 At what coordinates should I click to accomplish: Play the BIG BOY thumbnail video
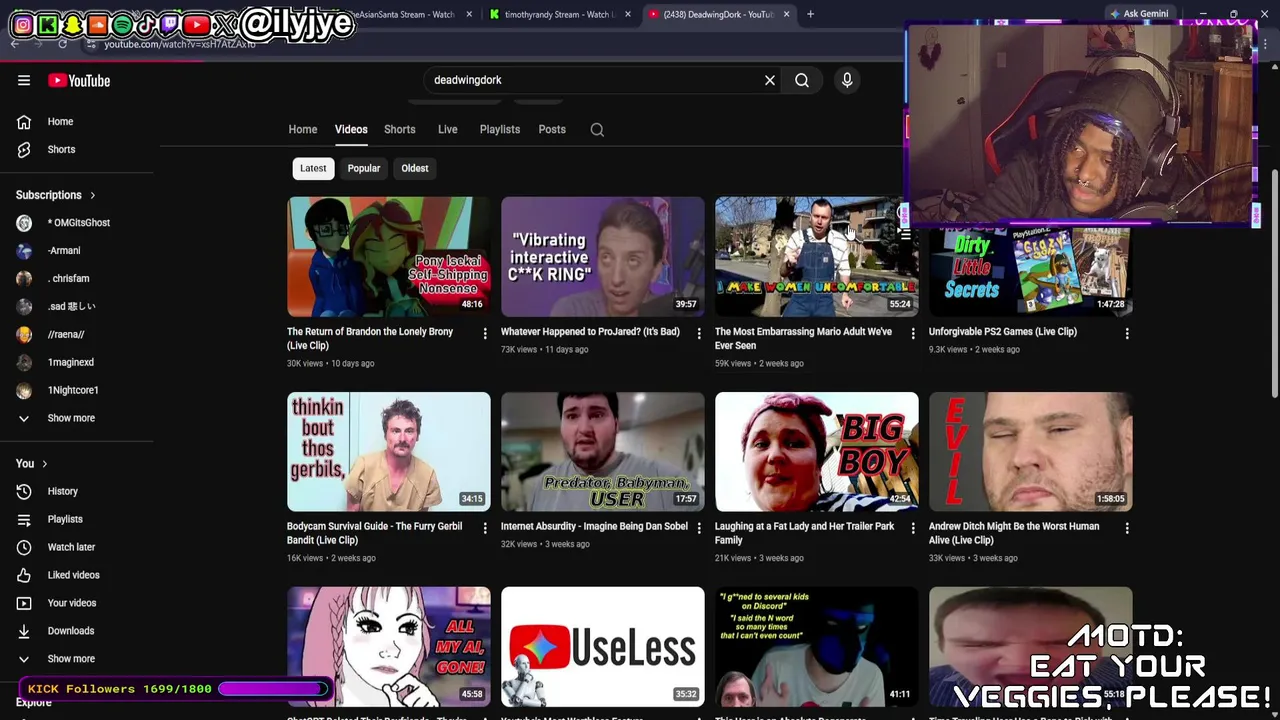(817, 452)
